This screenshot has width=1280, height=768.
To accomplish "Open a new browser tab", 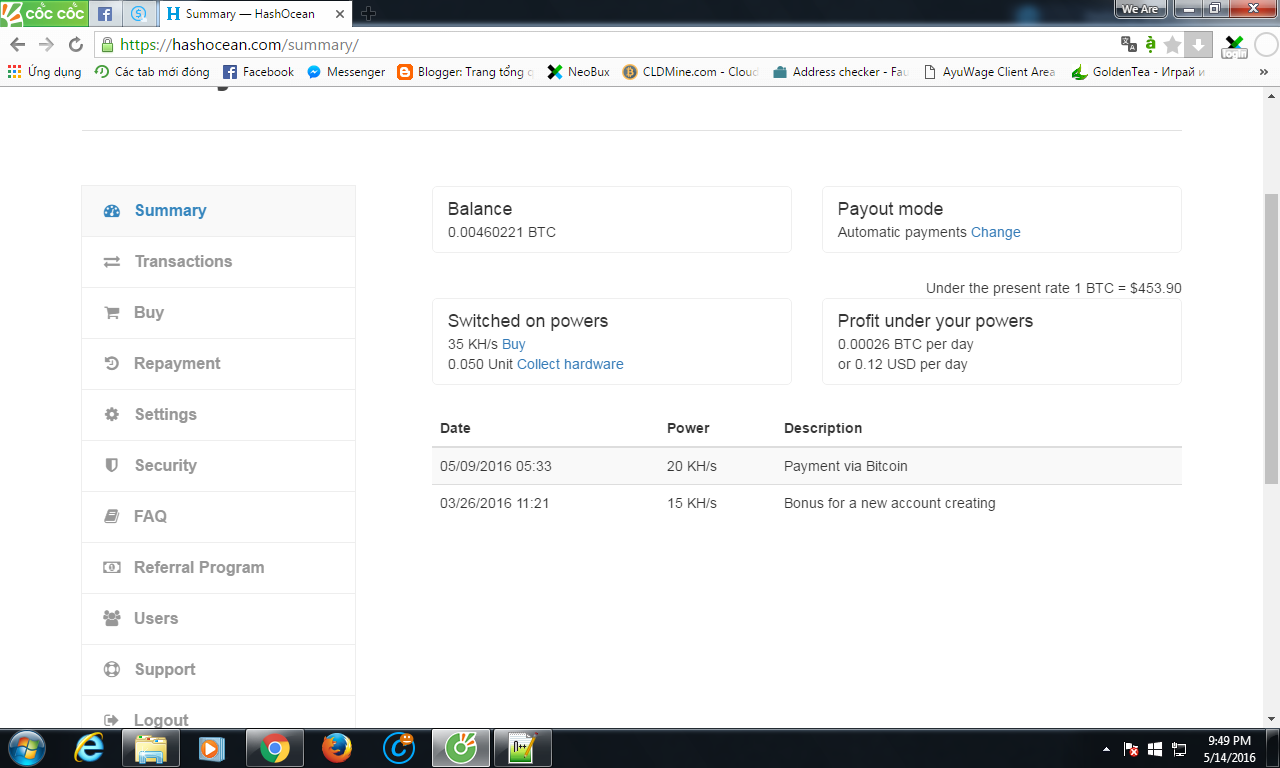I will click(x=369, y=14).
